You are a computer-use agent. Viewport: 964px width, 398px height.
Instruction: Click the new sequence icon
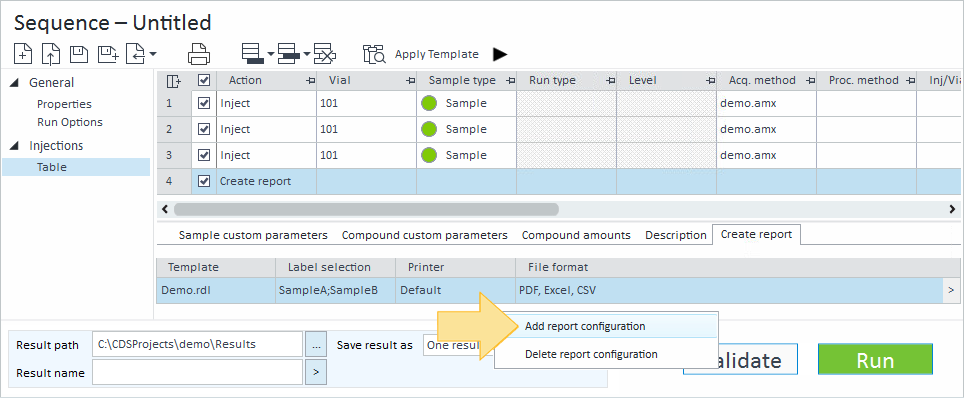coord(23,54)
